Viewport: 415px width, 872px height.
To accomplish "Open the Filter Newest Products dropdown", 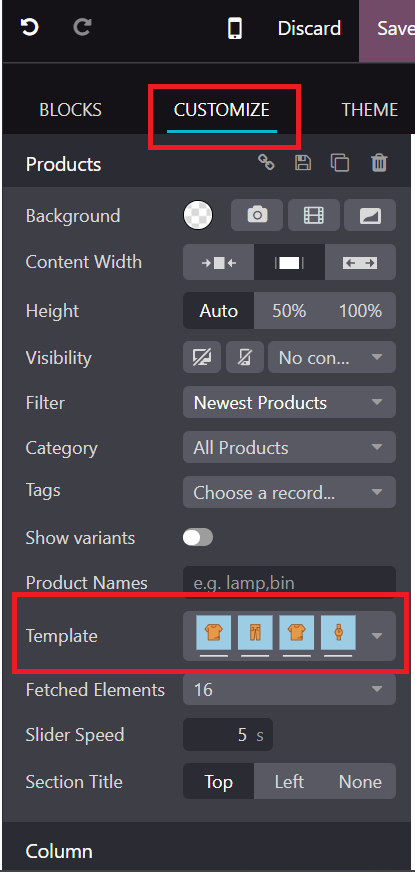I will pos(289,402).
